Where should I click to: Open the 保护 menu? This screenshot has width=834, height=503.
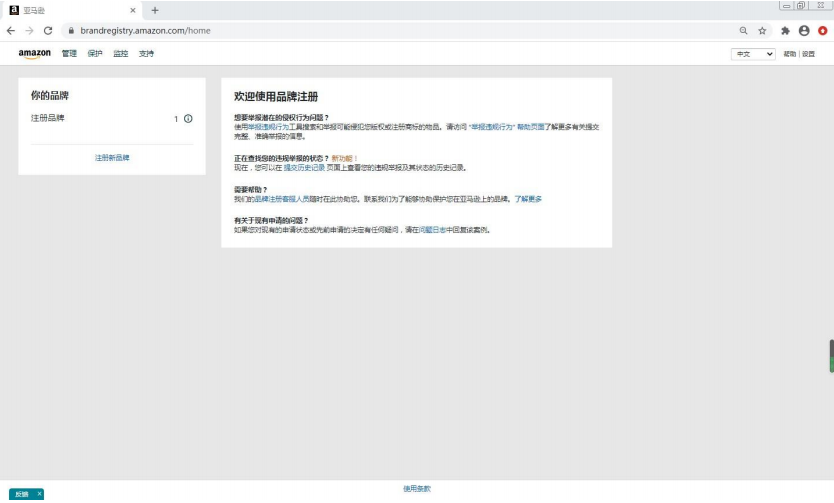95,54
